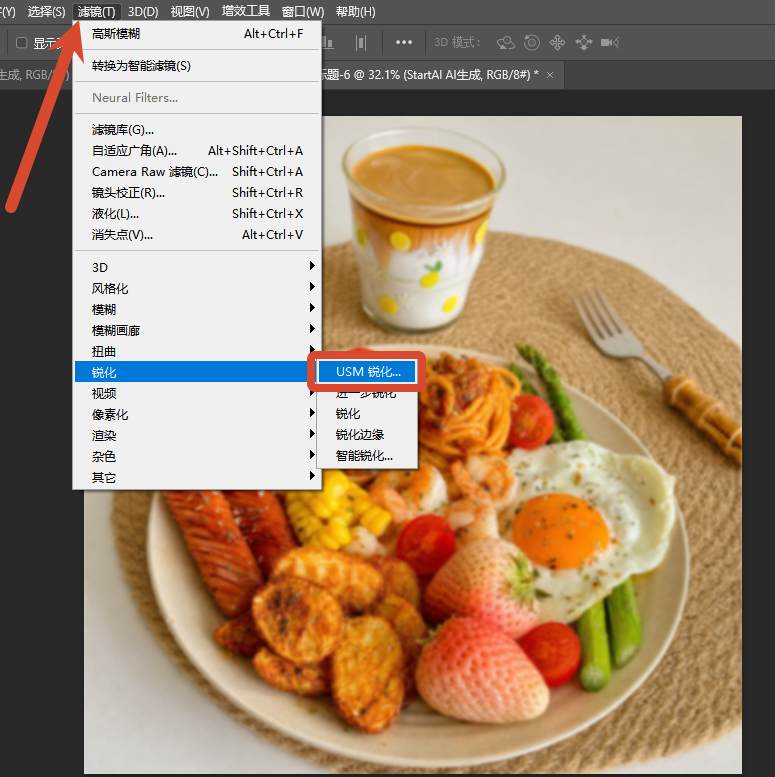Choose USM 锐化... in the submenu
Image resolution: width=775 pixels, height=777 pixels.
[367, 372]
